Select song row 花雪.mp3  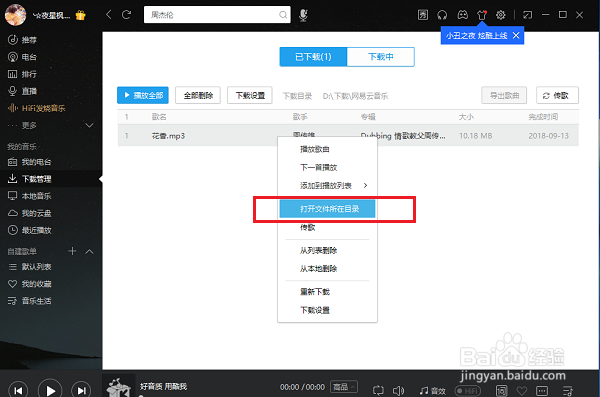(x=348, y=136)
